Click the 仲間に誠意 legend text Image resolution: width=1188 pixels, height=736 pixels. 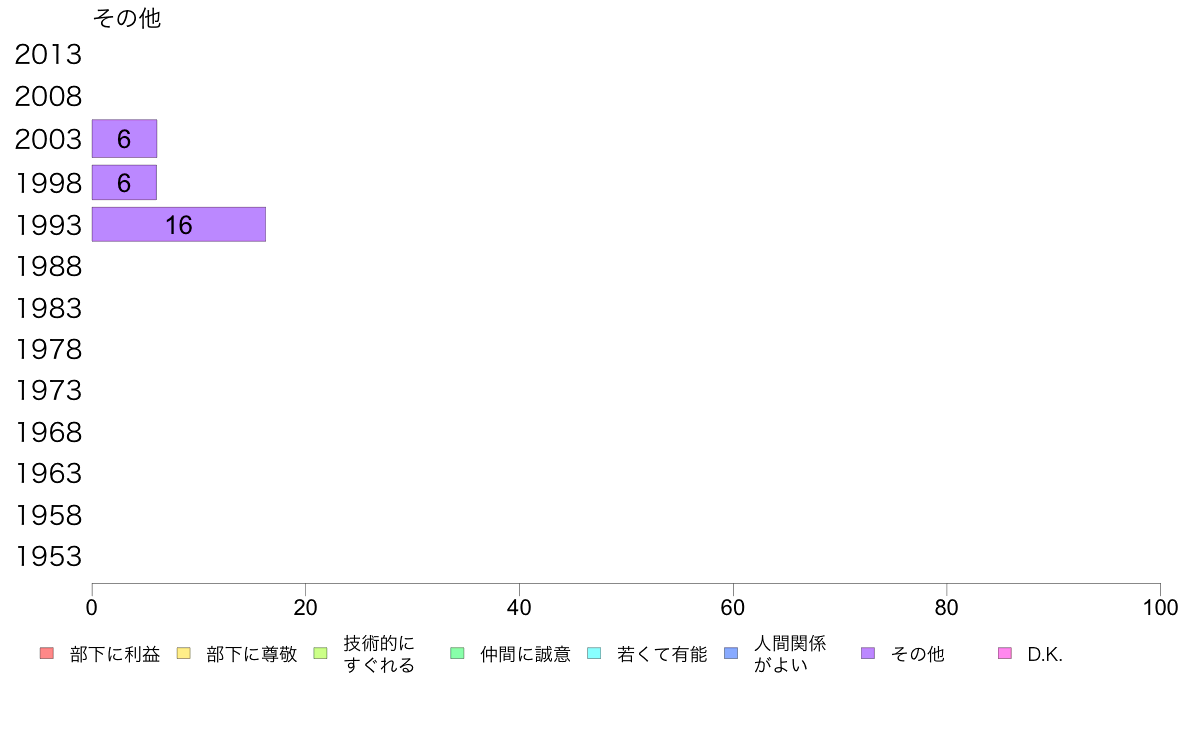[525, 654]
